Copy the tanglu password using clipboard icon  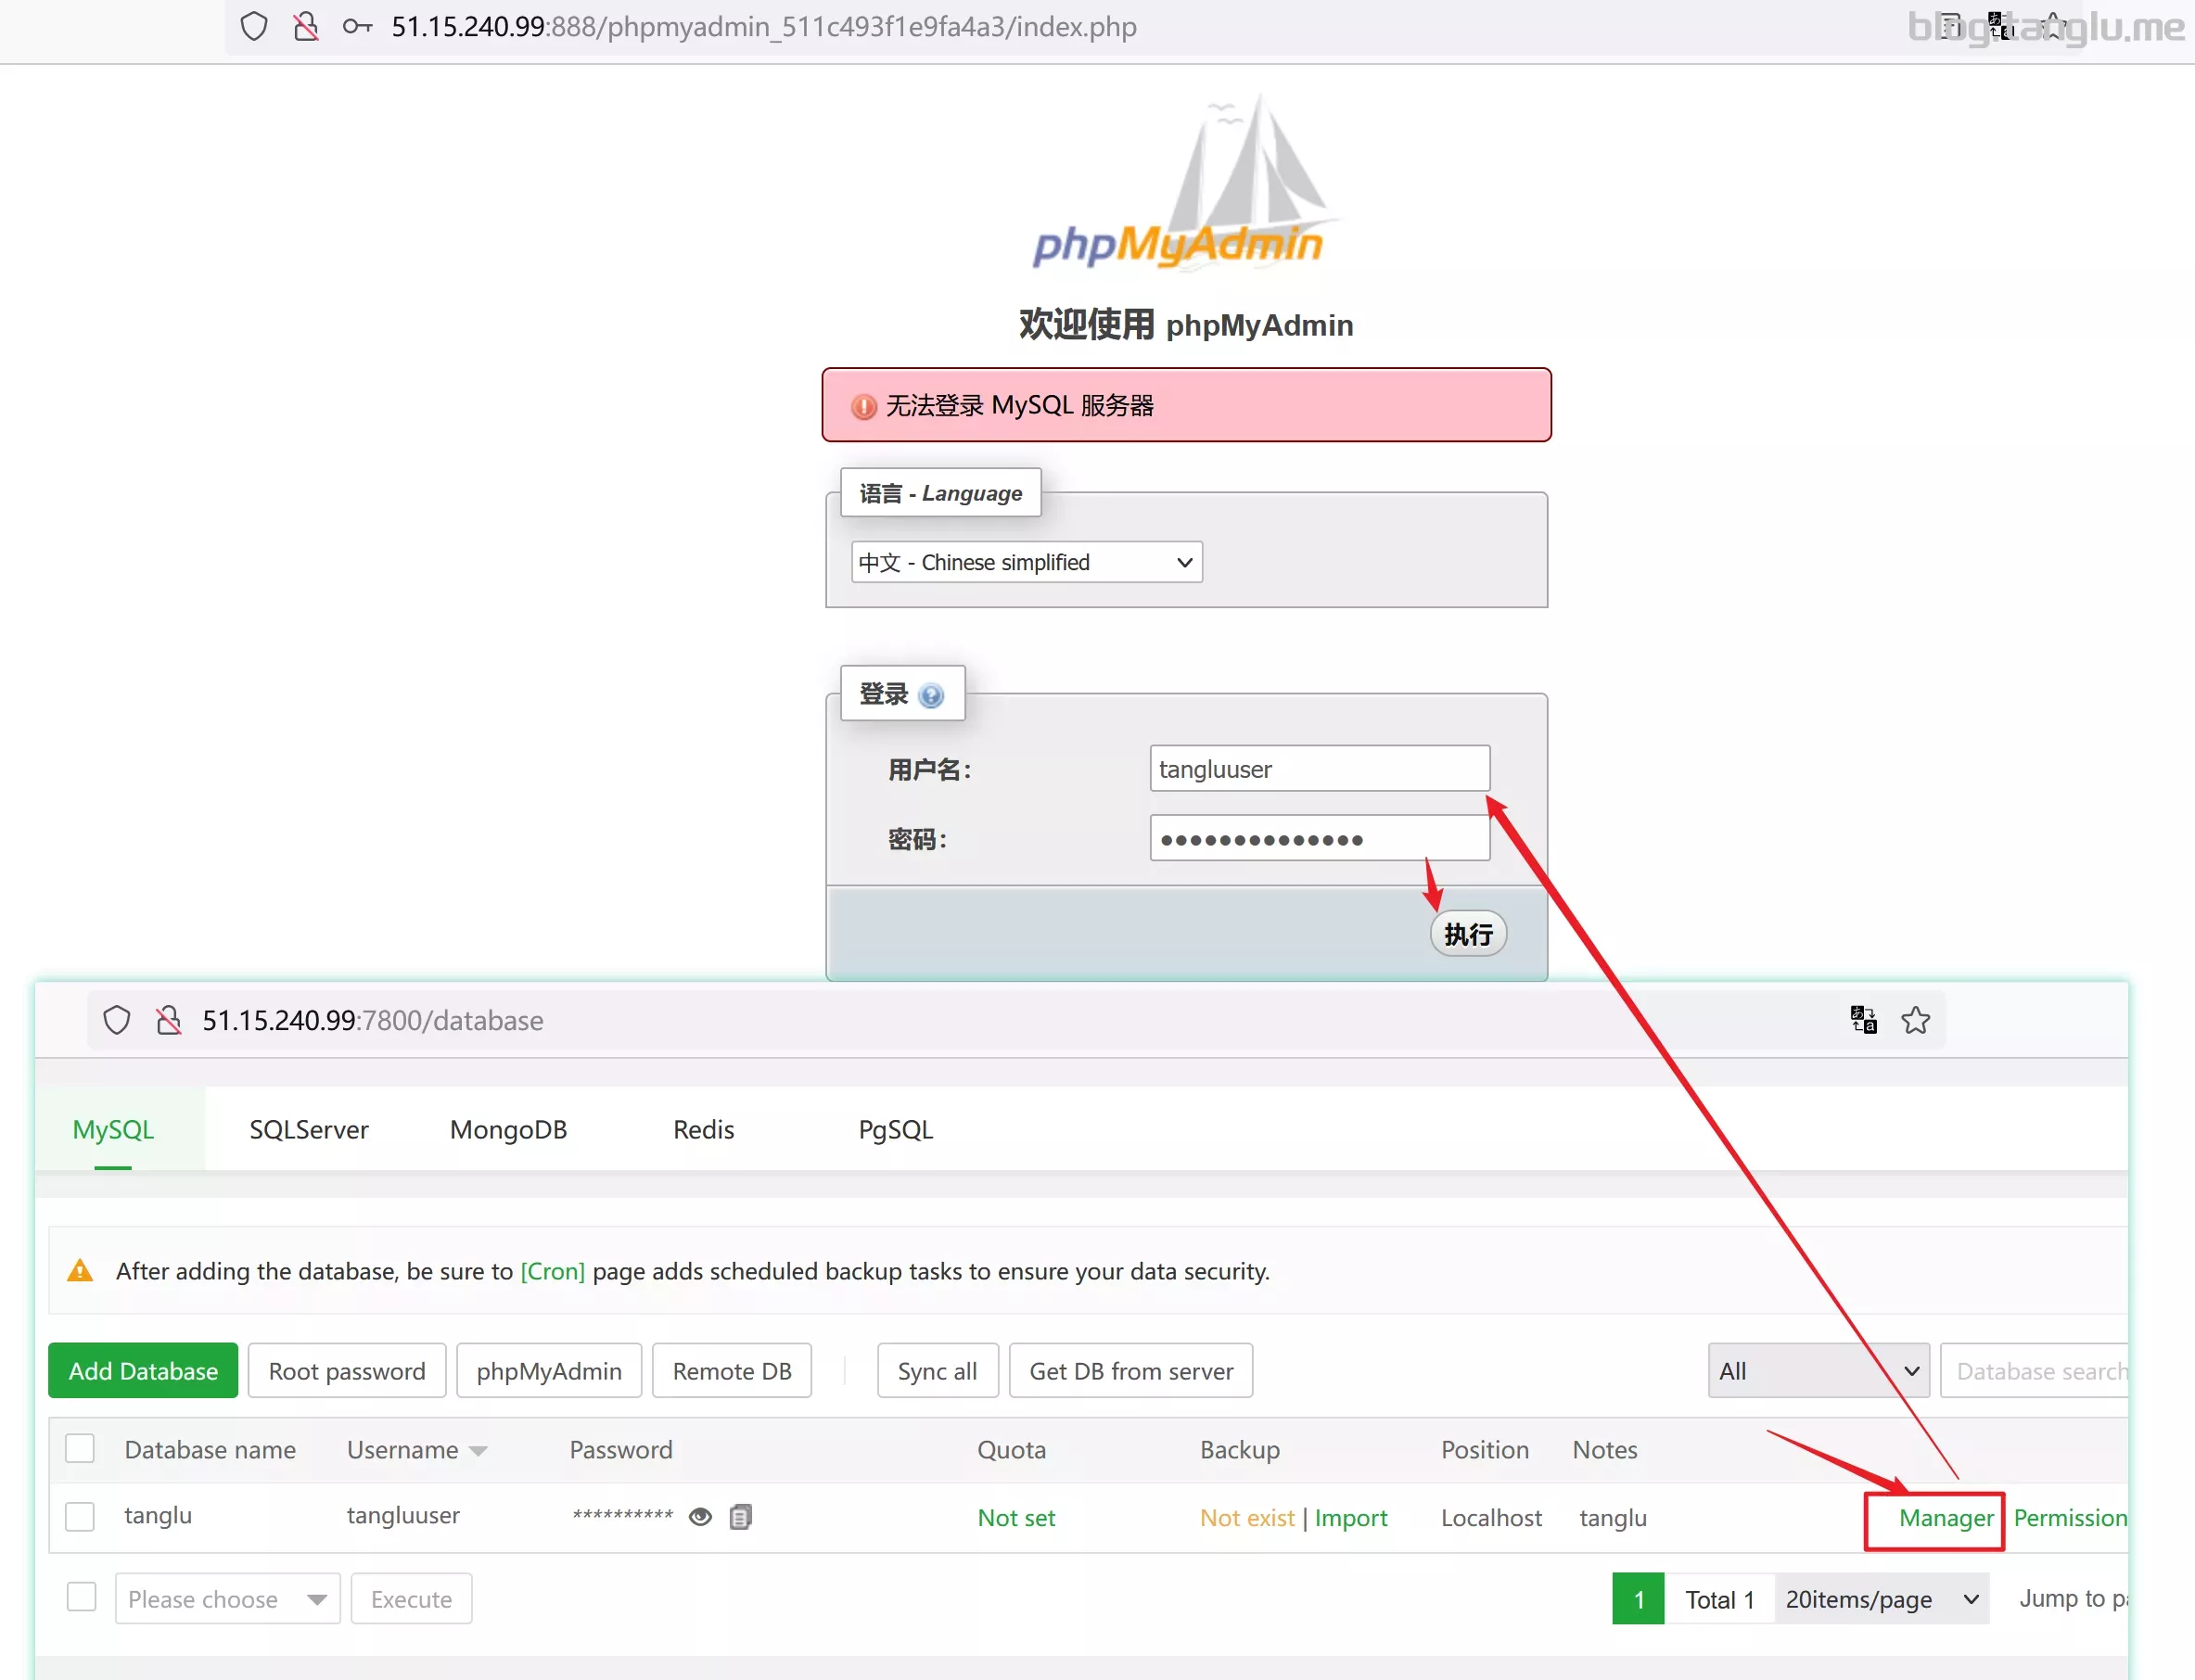pos(740,1517)
